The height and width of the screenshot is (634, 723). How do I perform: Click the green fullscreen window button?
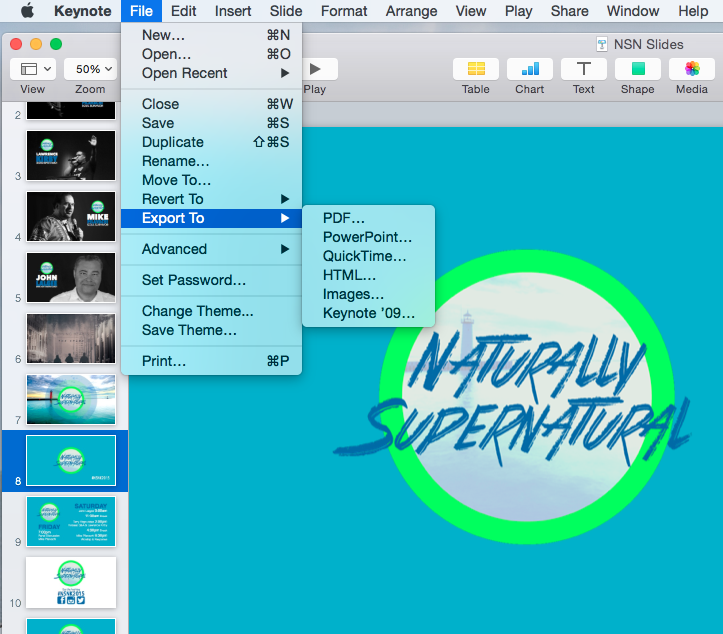[56, 44]
